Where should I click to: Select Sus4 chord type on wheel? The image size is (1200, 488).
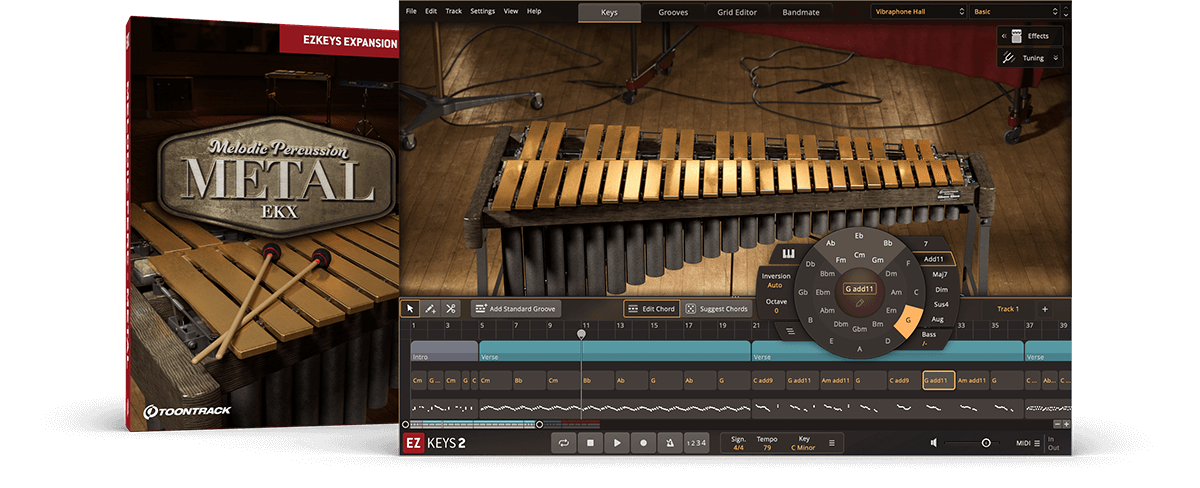(x=941, y=304)
